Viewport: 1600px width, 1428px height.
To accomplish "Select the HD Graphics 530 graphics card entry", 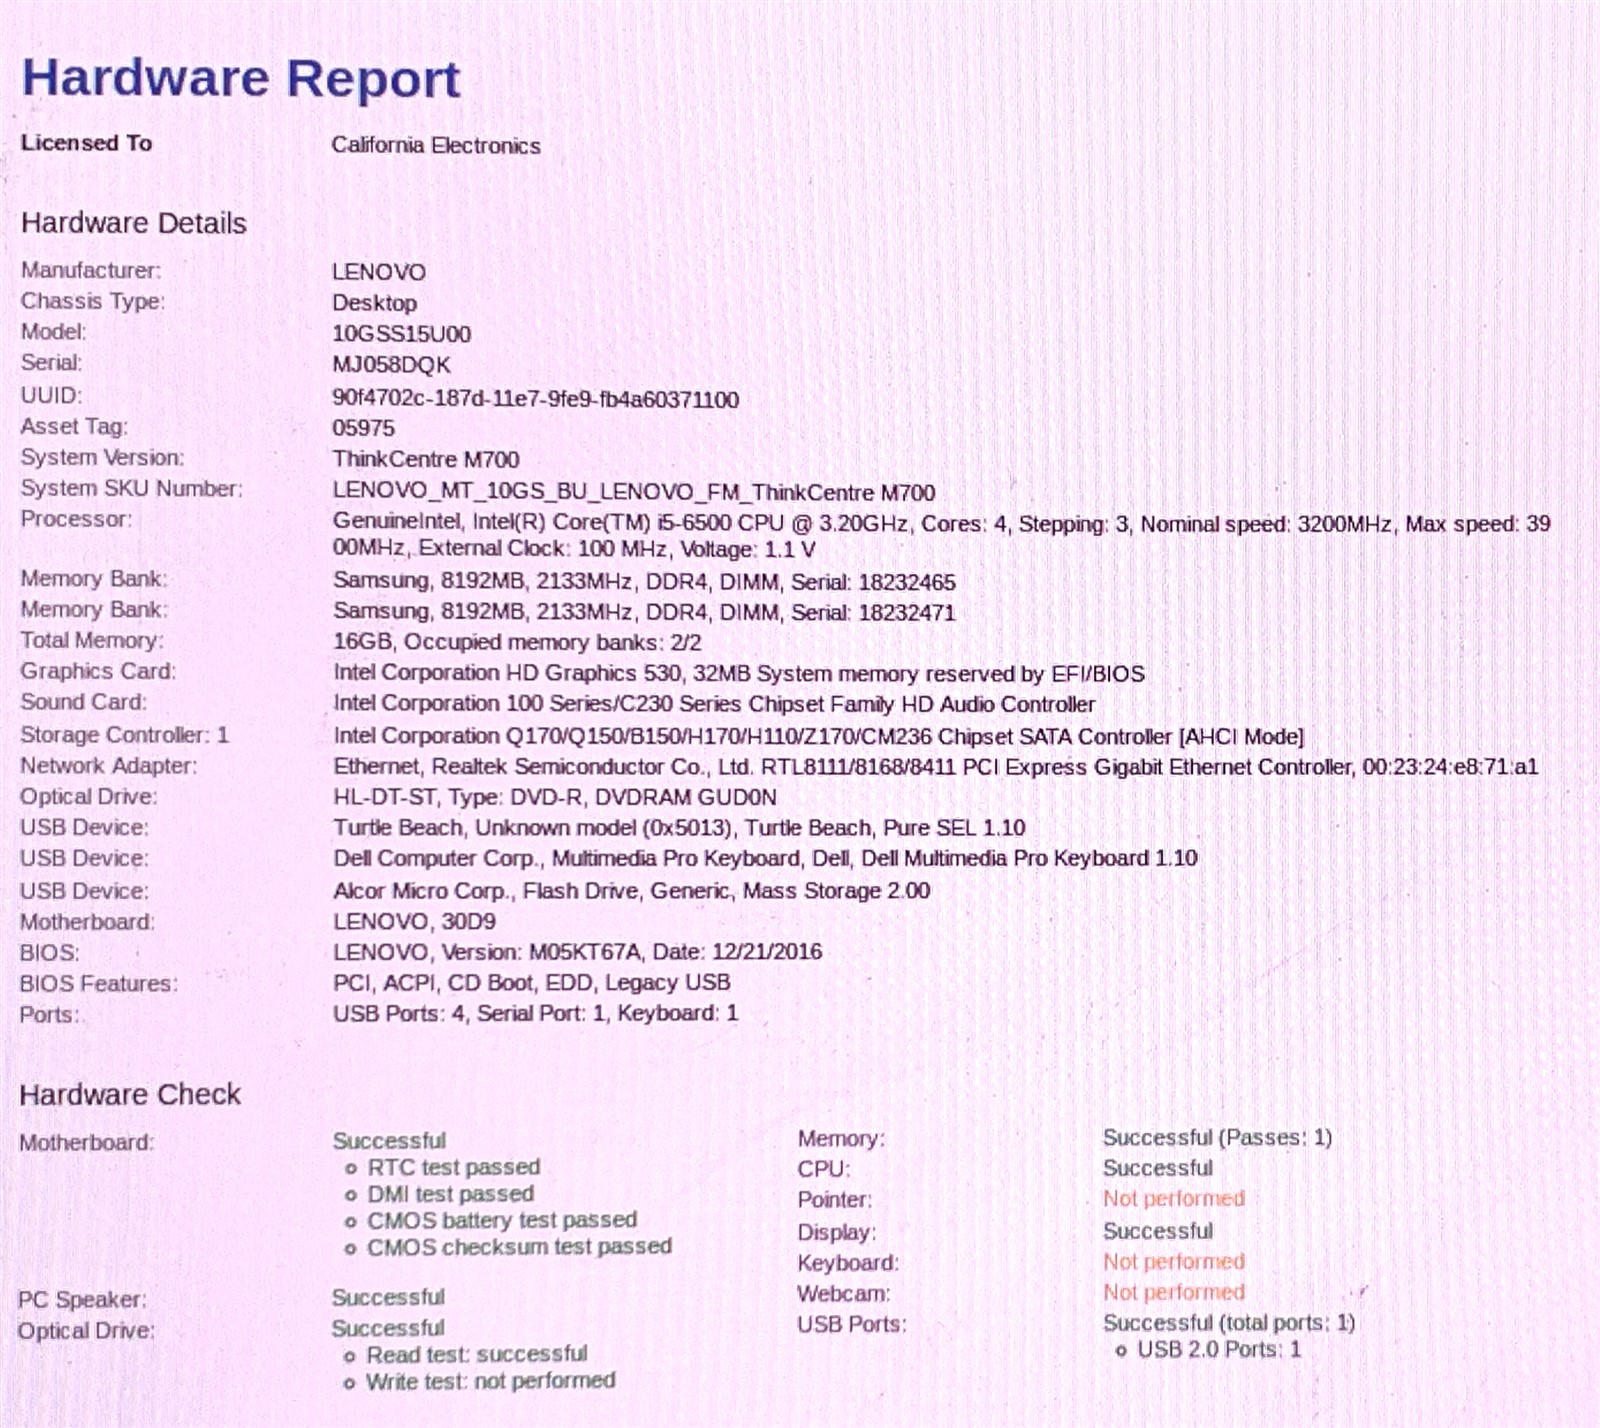I will (x=739, y=673).
